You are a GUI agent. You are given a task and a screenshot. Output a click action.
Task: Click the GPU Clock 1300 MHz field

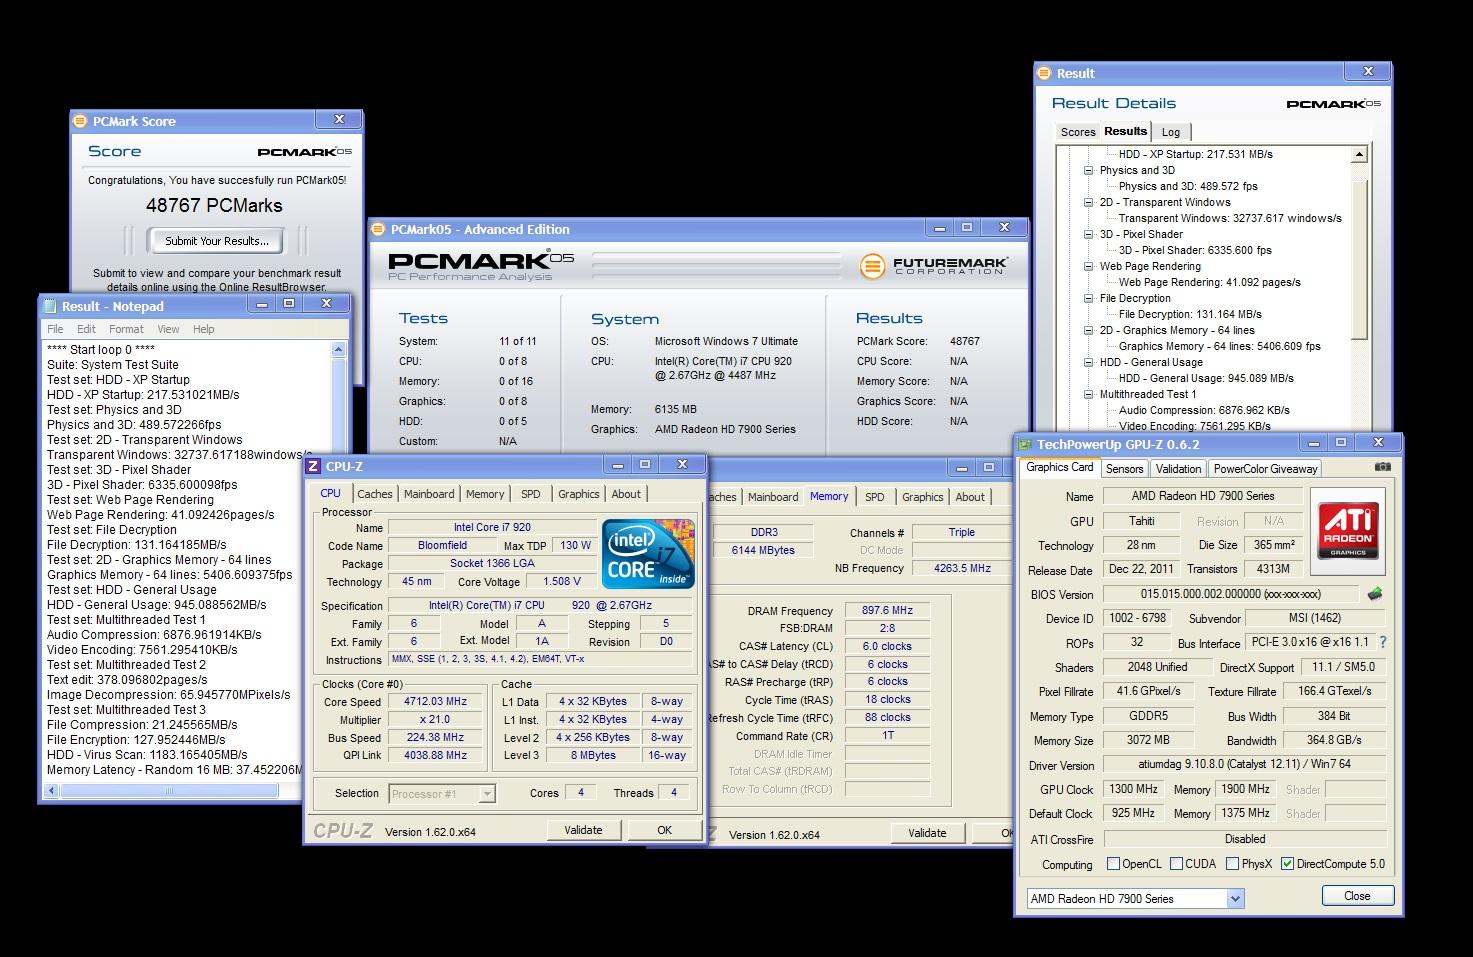coord(1133,789)
